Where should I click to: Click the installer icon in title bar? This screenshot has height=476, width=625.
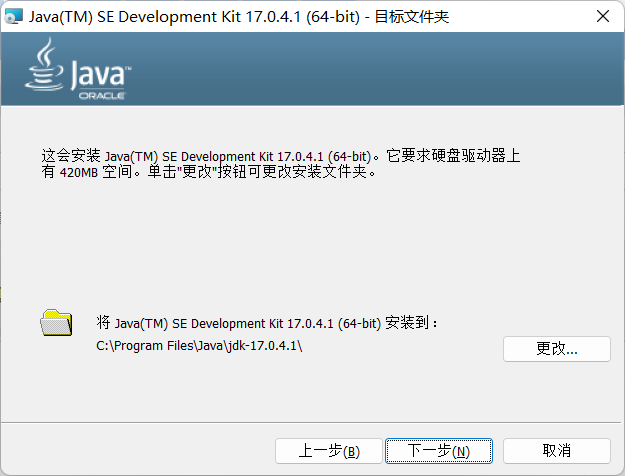[x=14, y=17]
